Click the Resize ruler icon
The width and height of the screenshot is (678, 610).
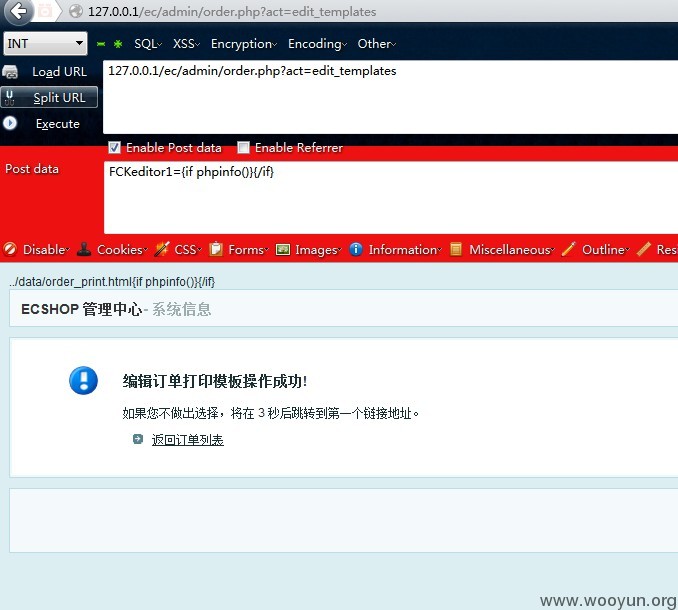click(643, 249)
